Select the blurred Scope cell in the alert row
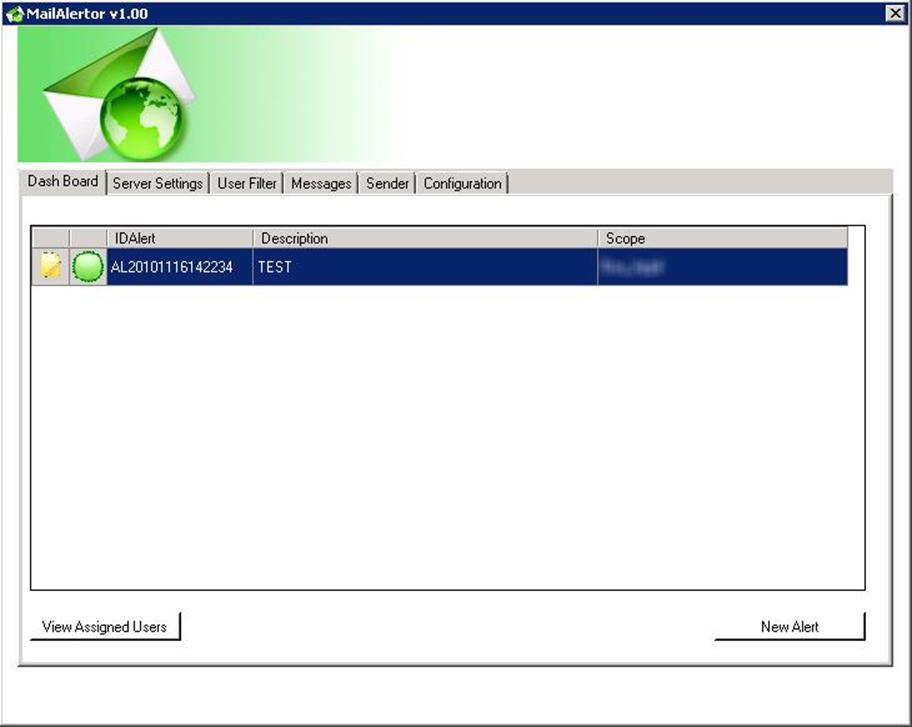Screen dimensions: 912x727 point(722,267)
